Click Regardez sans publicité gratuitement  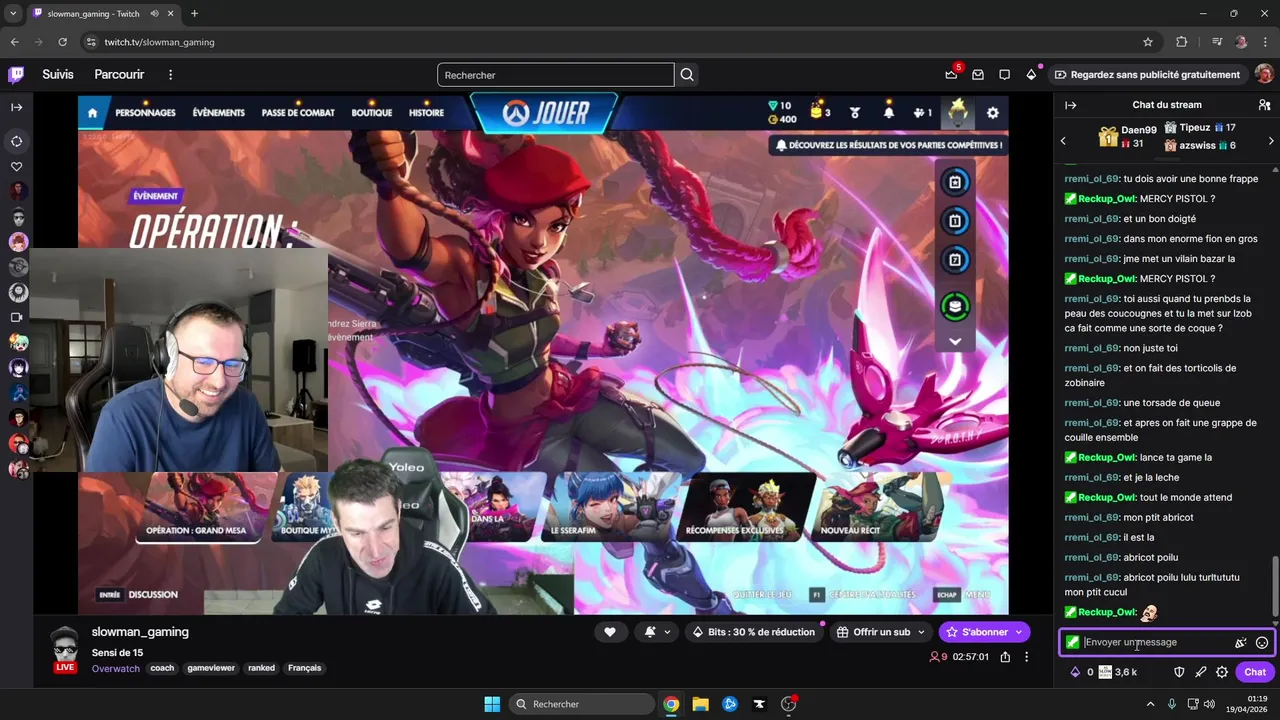click(x=1147, y=75)
